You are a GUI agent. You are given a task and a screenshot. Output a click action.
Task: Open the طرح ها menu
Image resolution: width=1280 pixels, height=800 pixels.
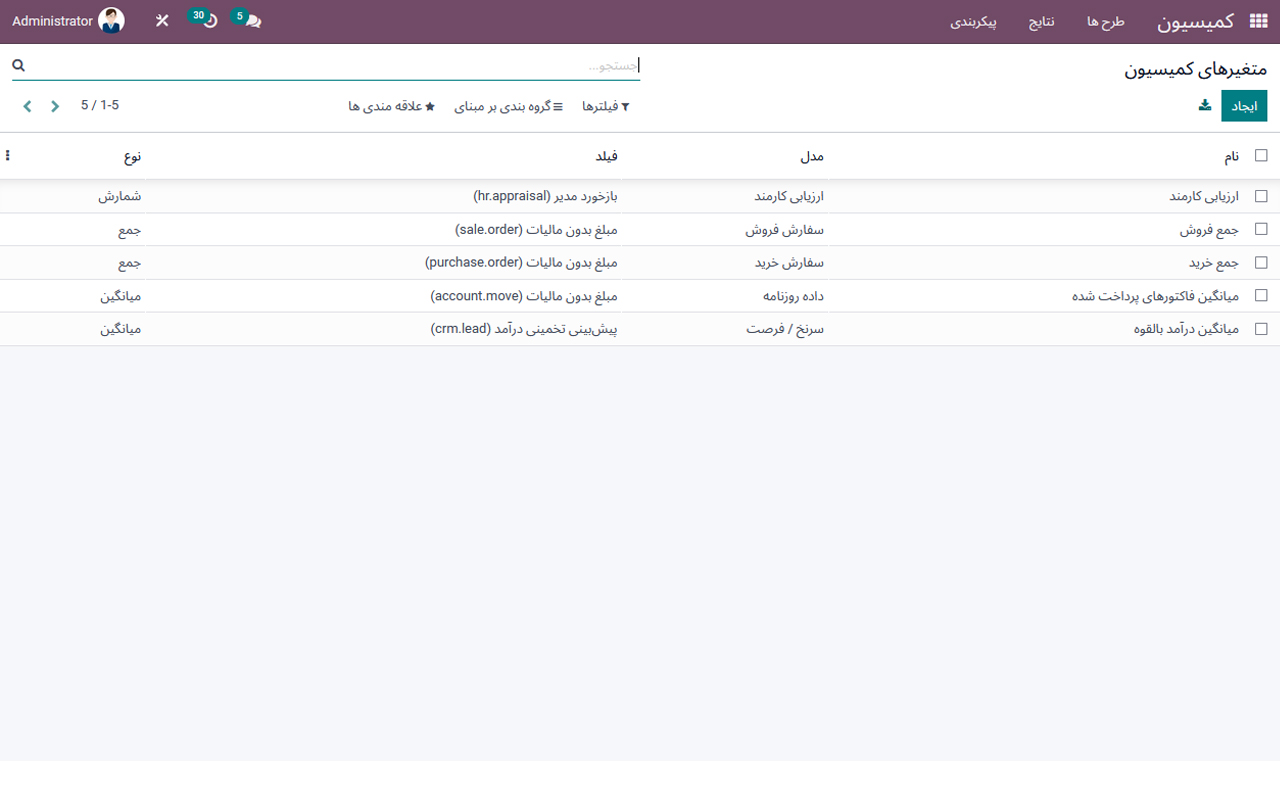[1104, 21]
